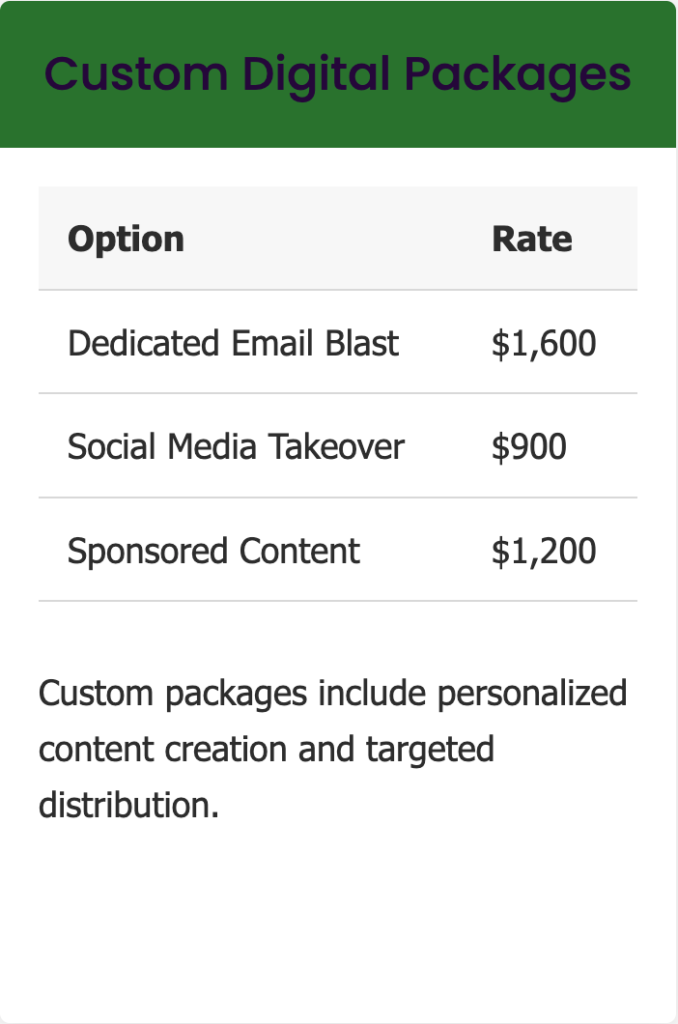Image resolution: width=678 pixels, height=1024 pixels.
Task: Click the word 'Takeover' in the table
Action: [336, 447]
